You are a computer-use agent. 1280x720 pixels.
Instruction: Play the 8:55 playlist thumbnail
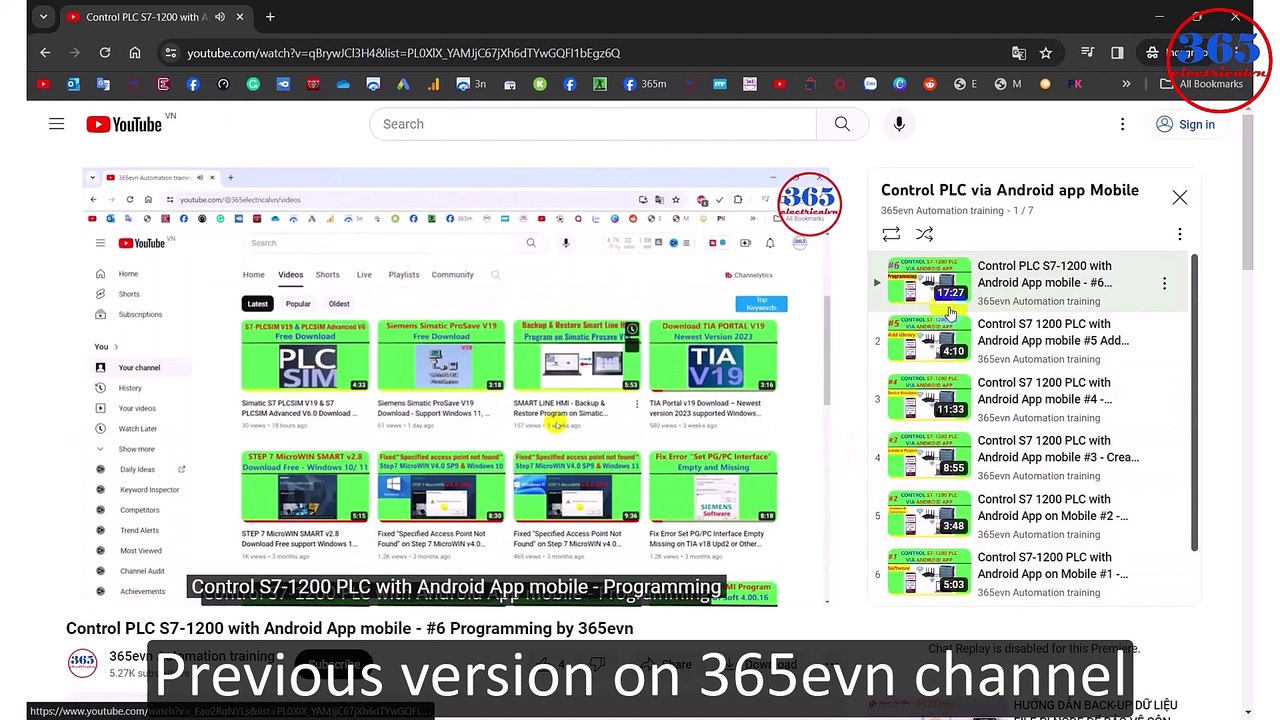point(929,457)
